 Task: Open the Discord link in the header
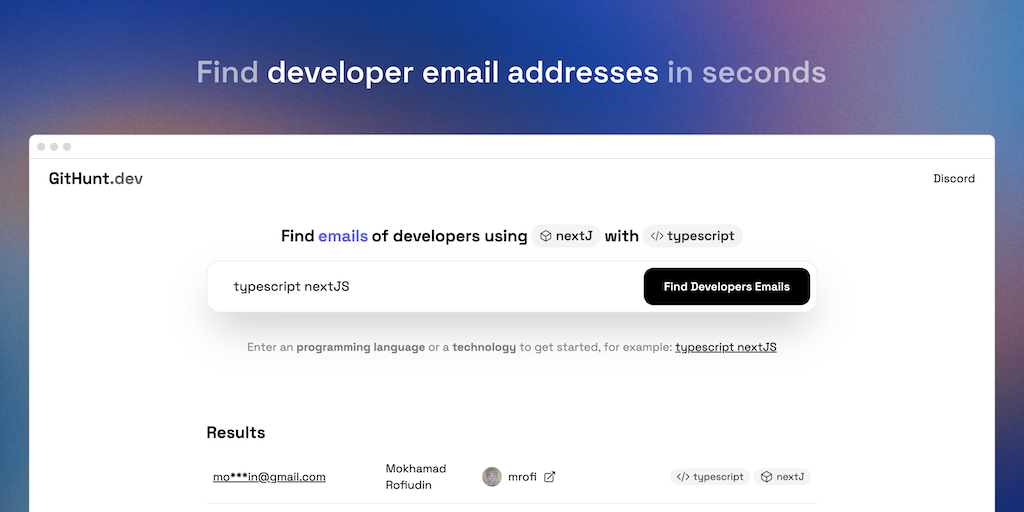tap(954, 179)
